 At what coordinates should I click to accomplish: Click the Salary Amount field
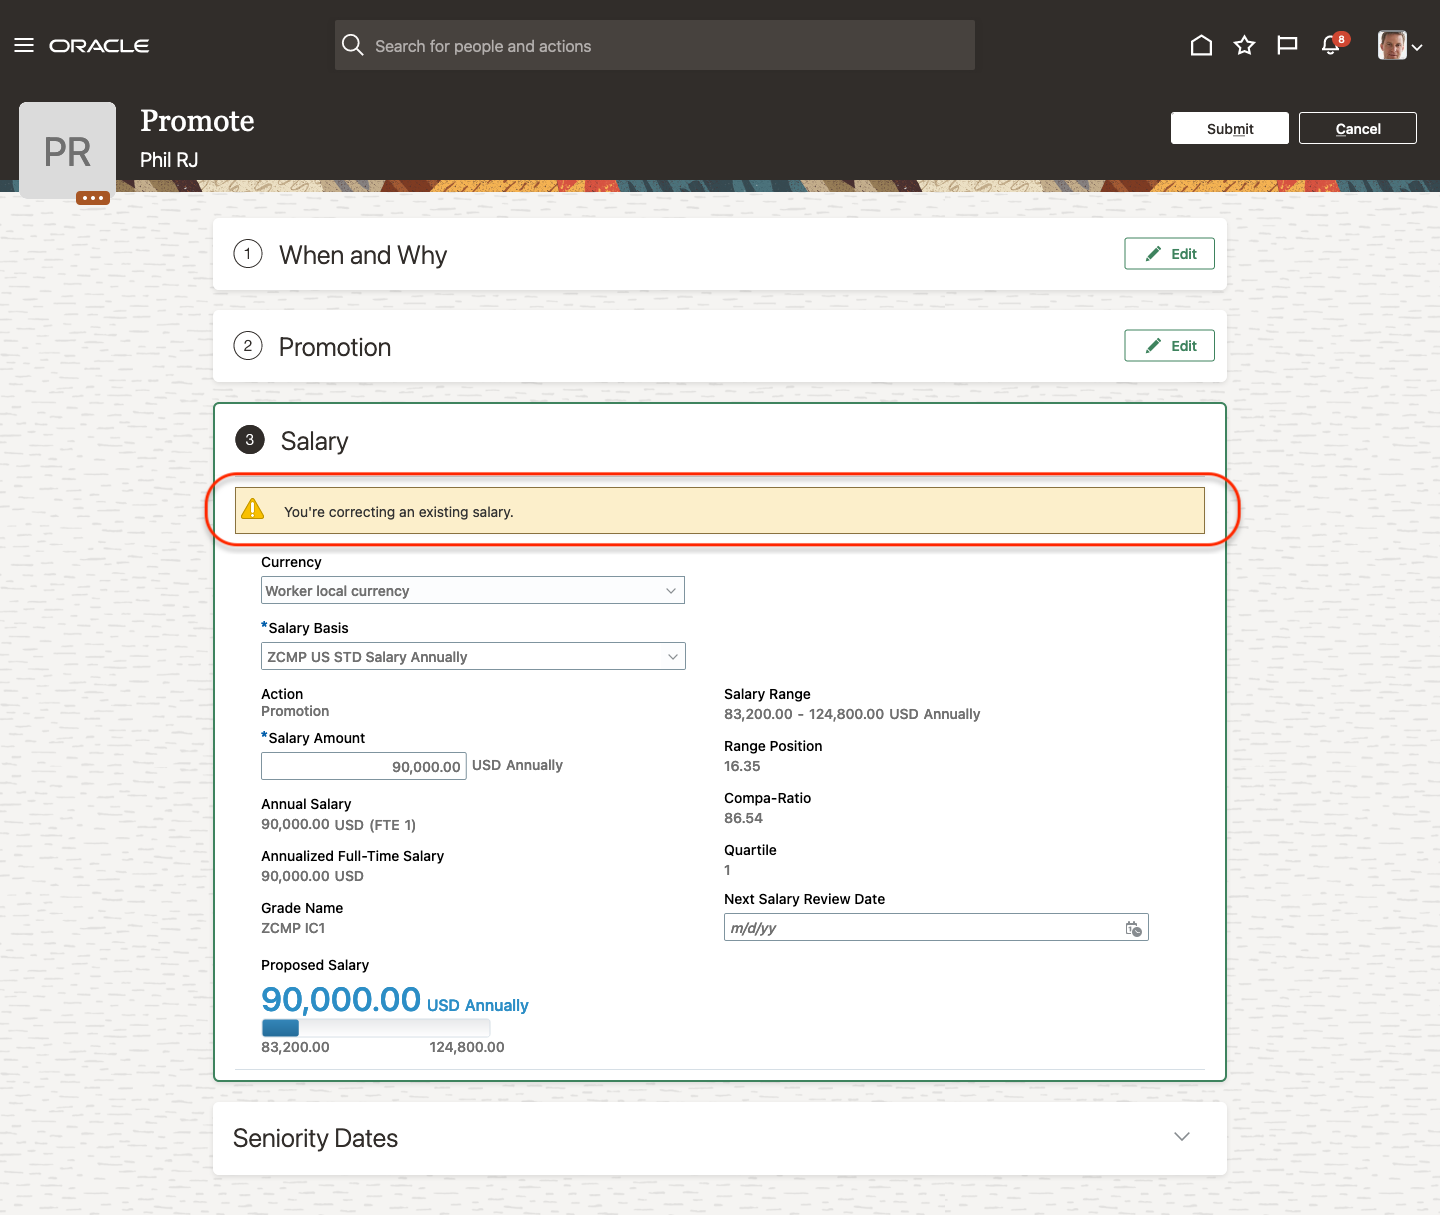point(364,766)
